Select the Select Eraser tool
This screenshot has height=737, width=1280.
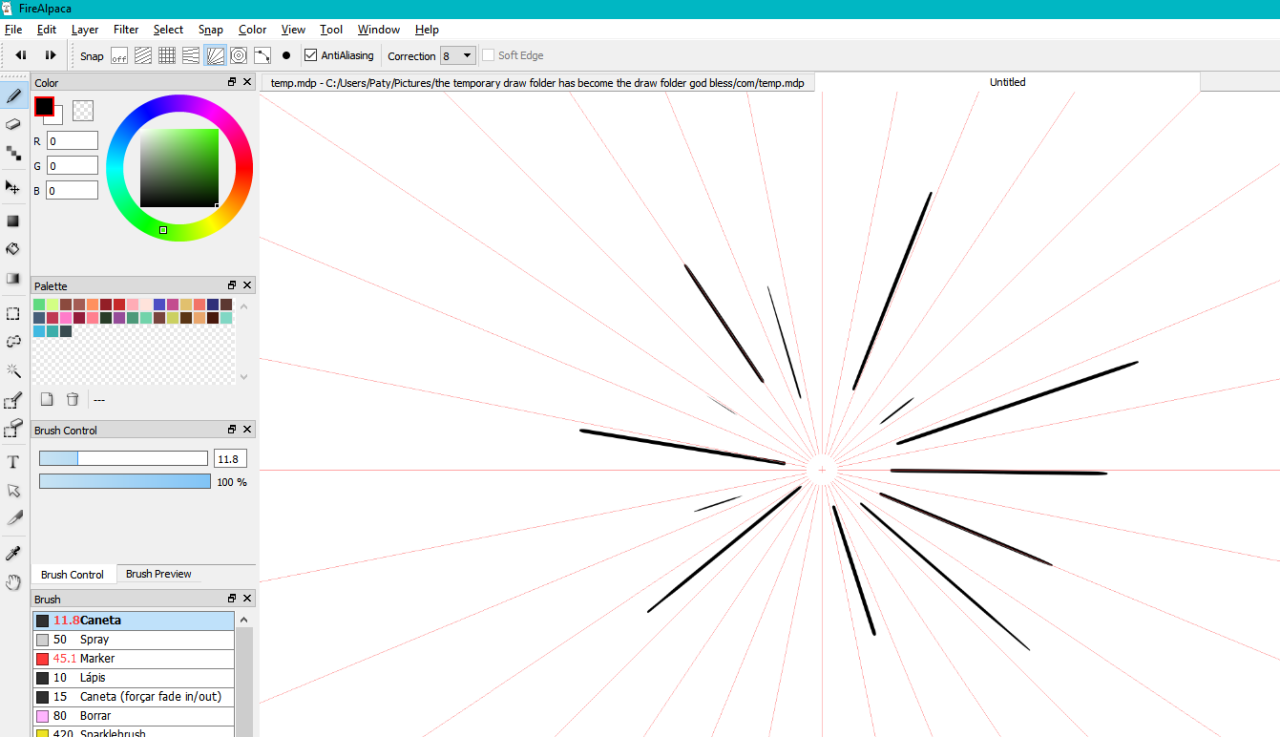(14, 429)
